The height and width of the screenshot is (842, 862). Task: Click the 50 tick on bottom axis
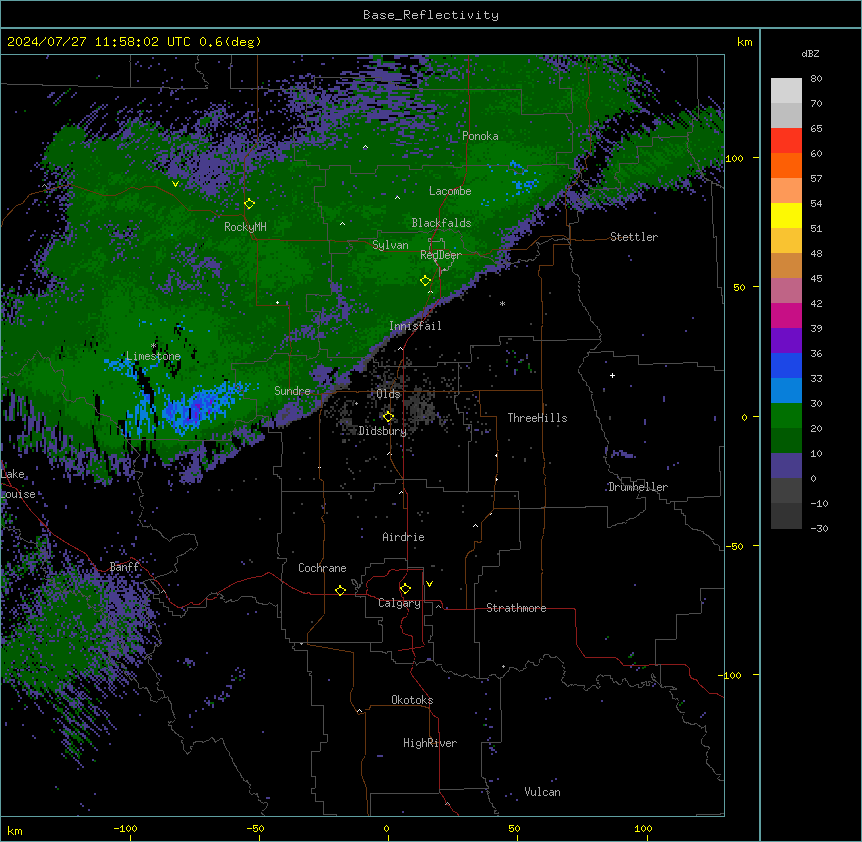click(514, 828)
